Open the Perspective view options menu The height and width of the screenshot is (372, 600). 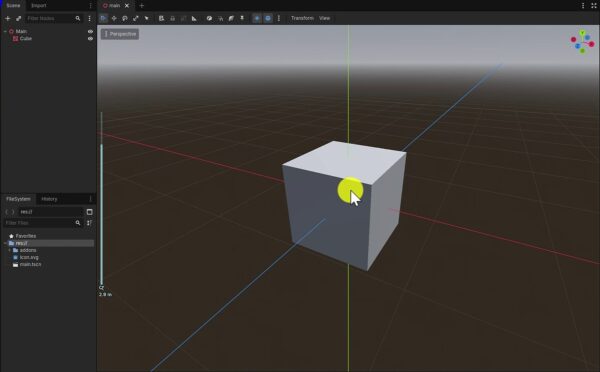coord(120,34)
